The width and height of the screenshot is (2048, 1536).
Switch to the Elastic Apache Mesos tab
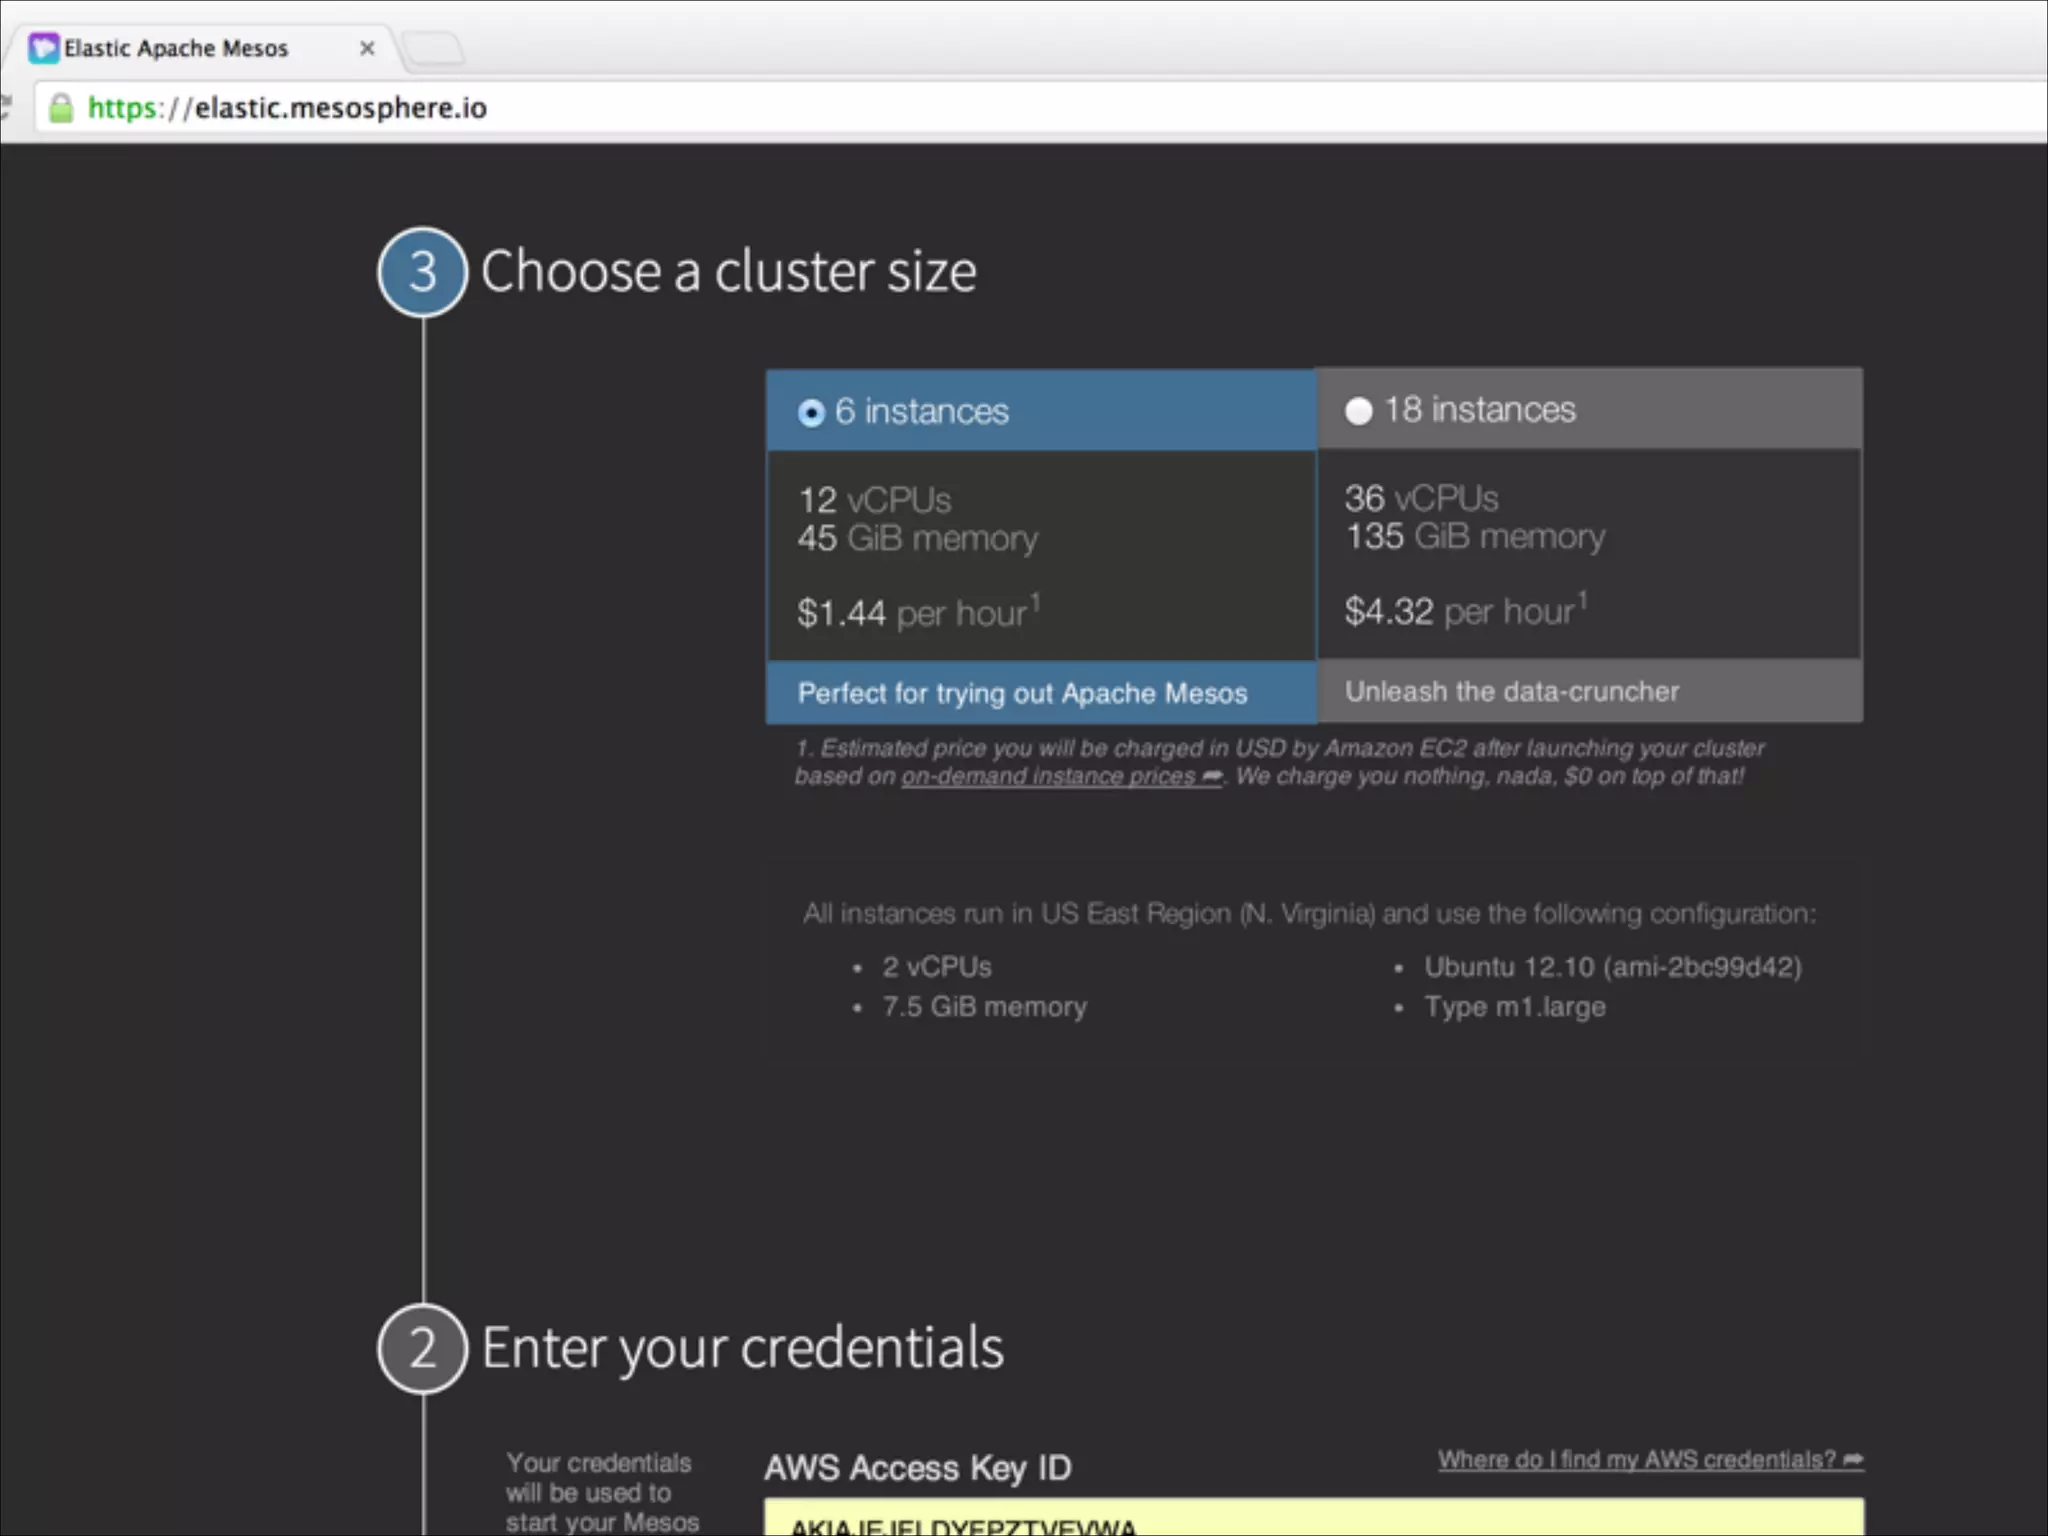coord(176,48)
